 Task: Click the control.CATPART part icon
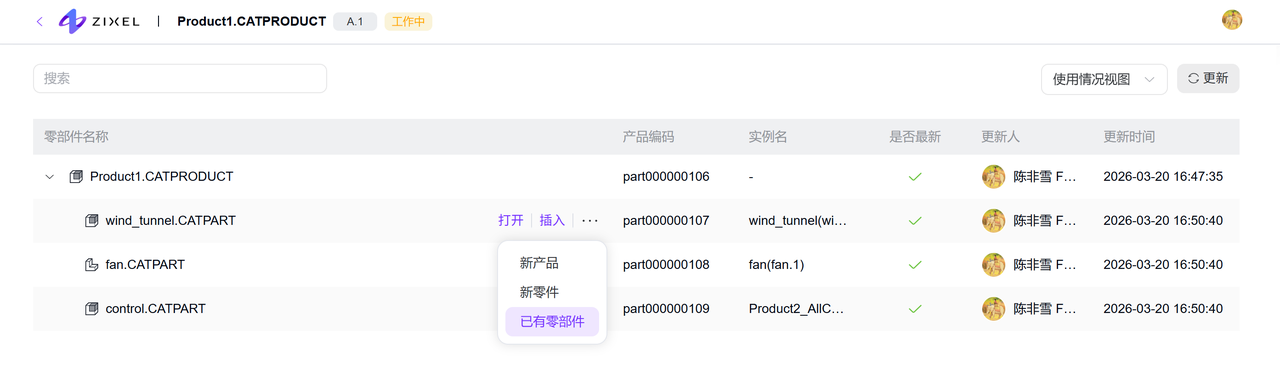pos(91,309)
